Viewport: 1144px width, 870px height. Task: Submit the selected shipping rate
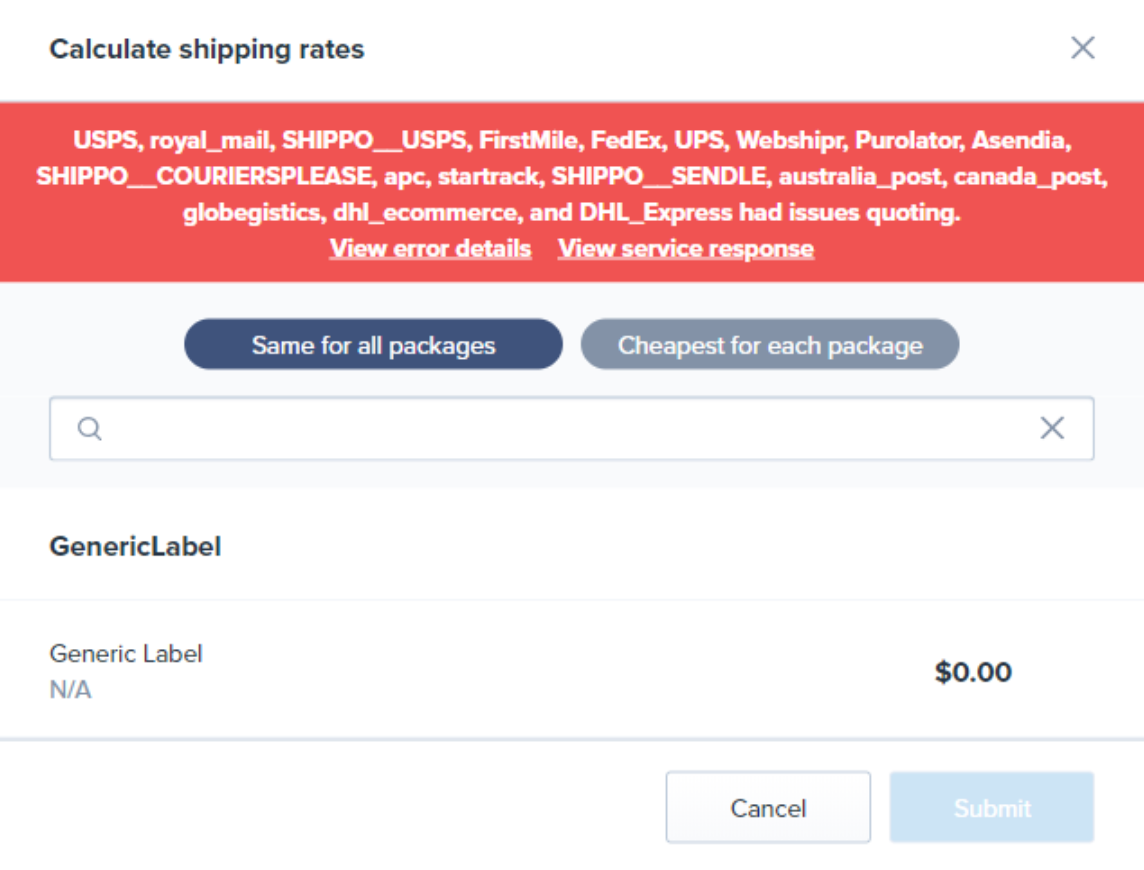(991, 807)
